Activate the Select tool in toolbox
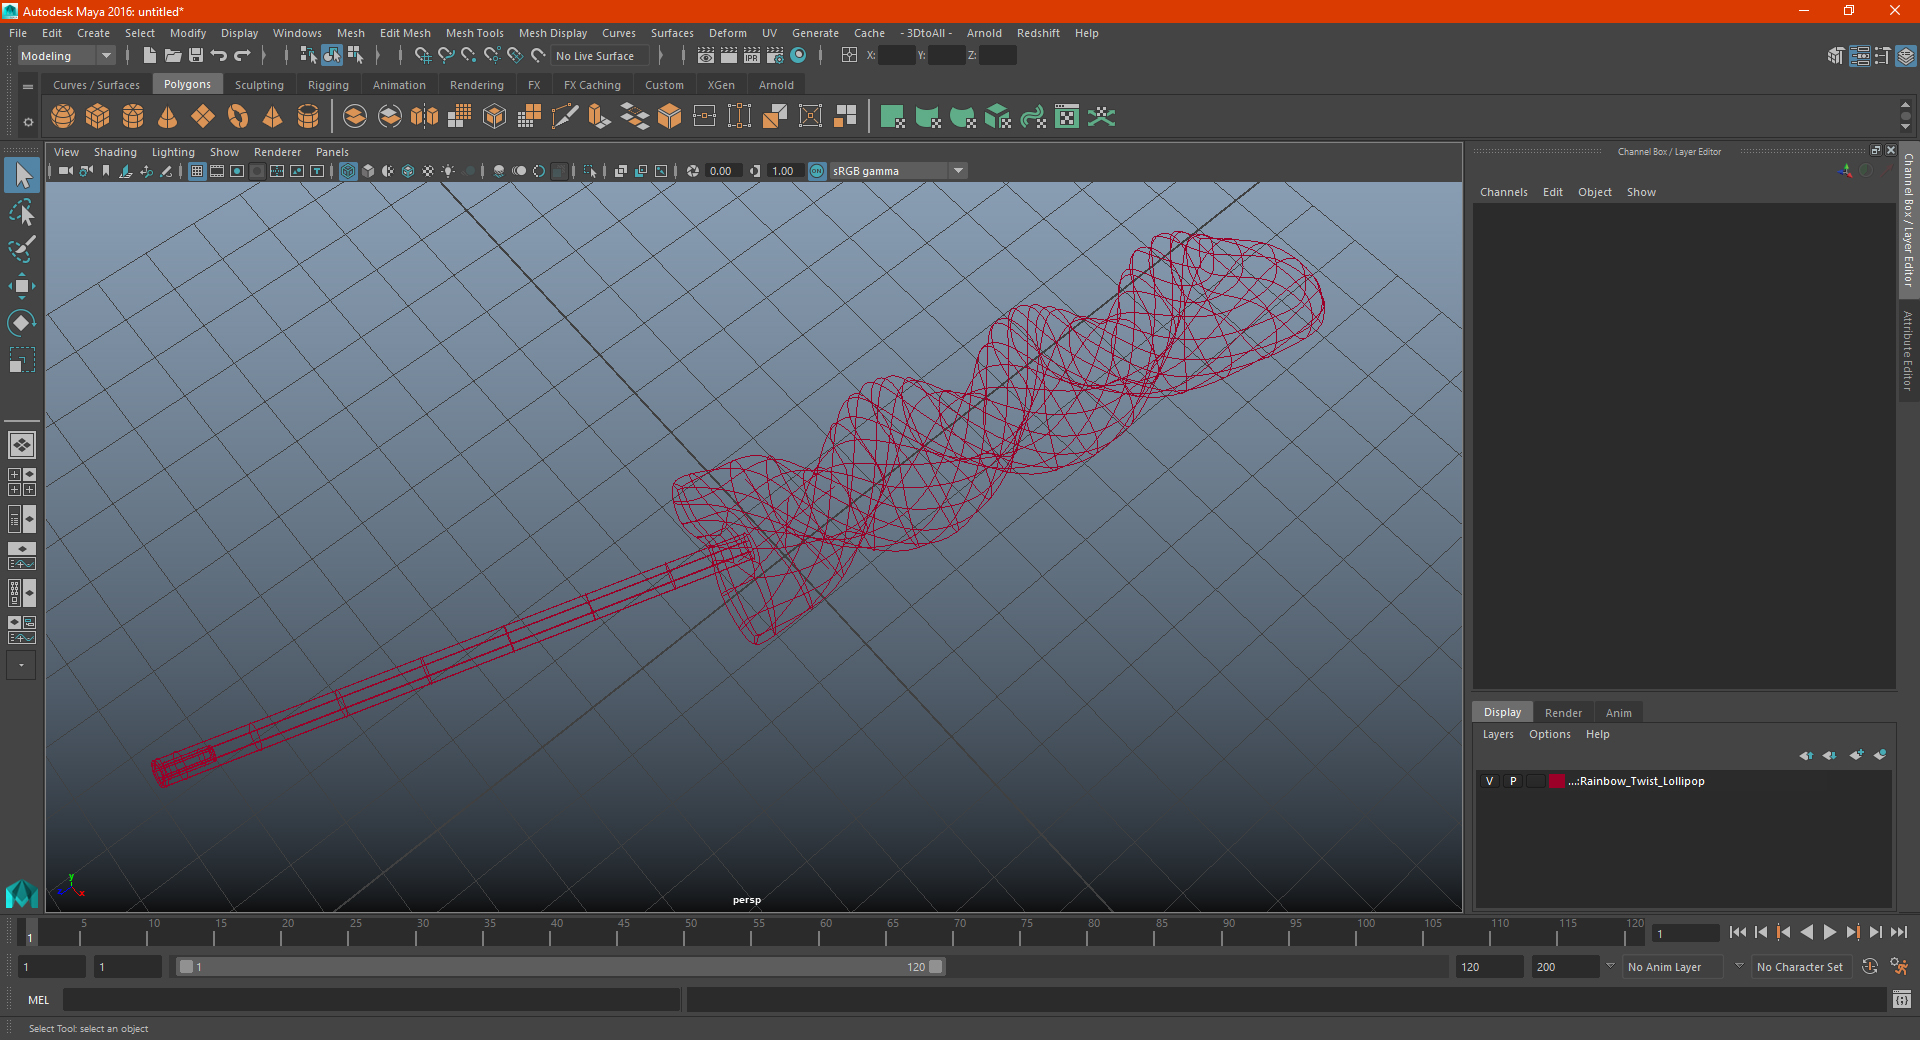This screenshot has width=1920, height=1040. tap(22, 176)
